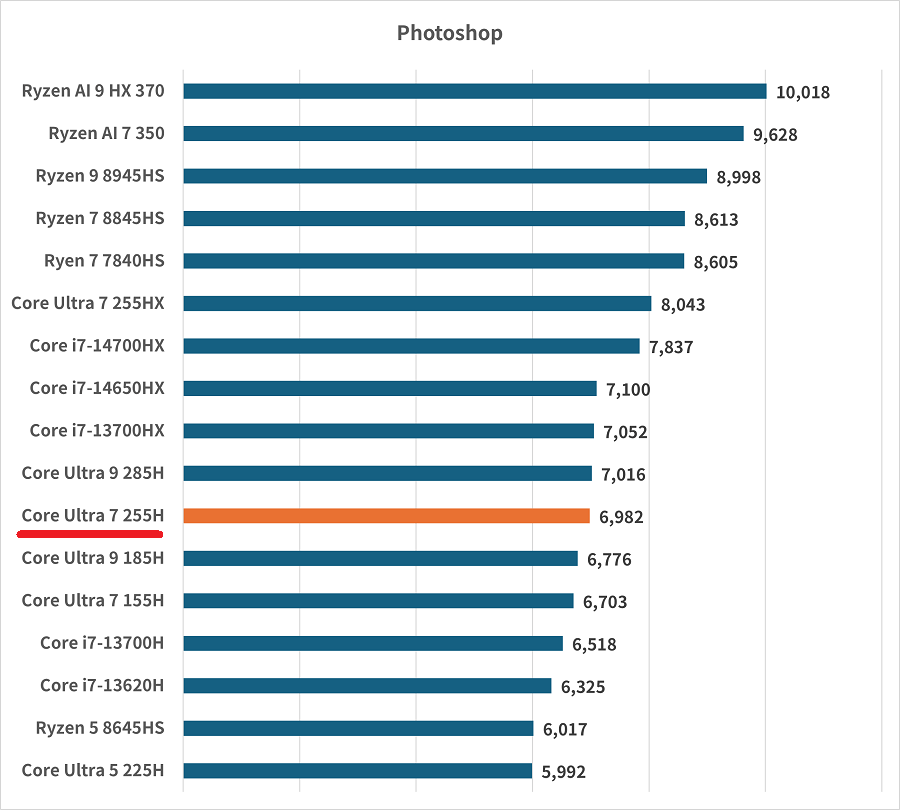Click the Core Ultra 7 255HX bar

click(417, 303)
